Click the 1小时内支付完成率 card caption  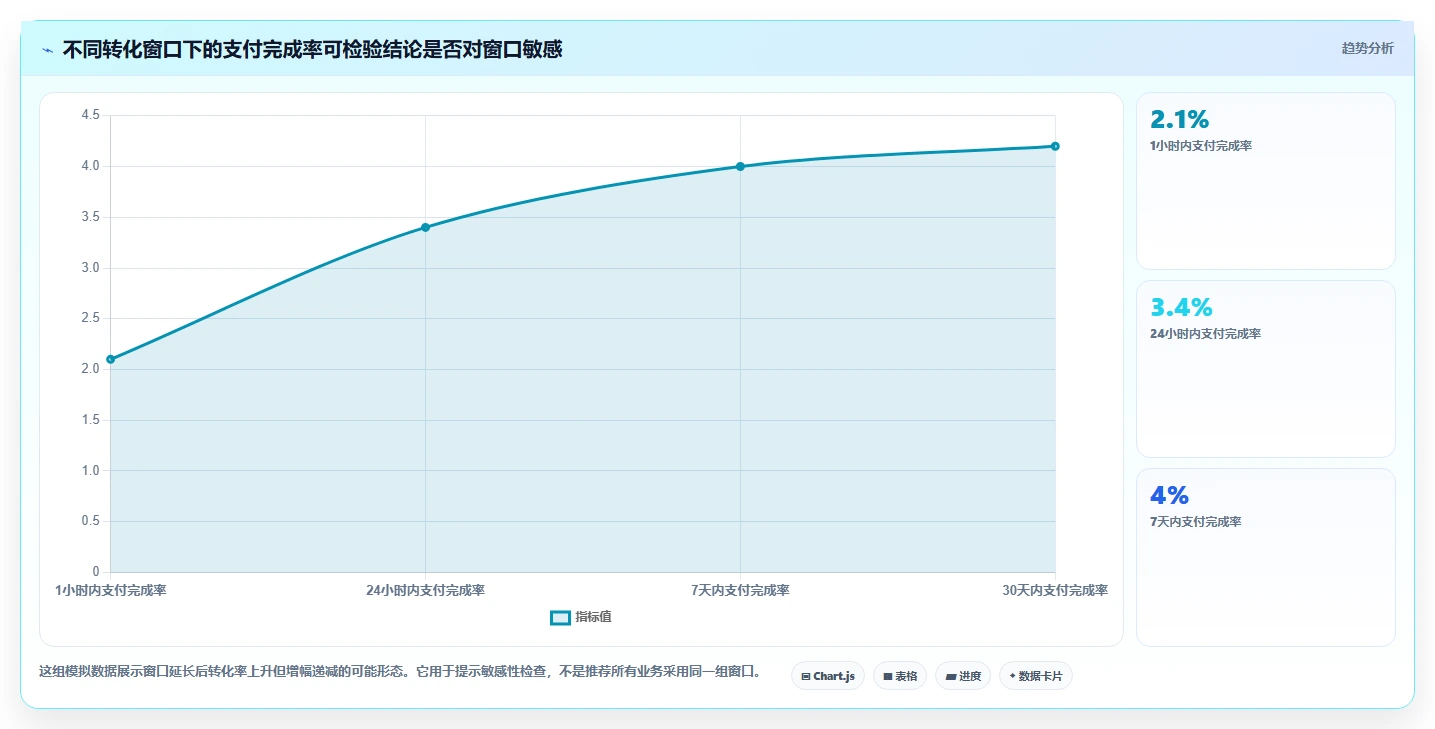click(x=1201, y=145)
